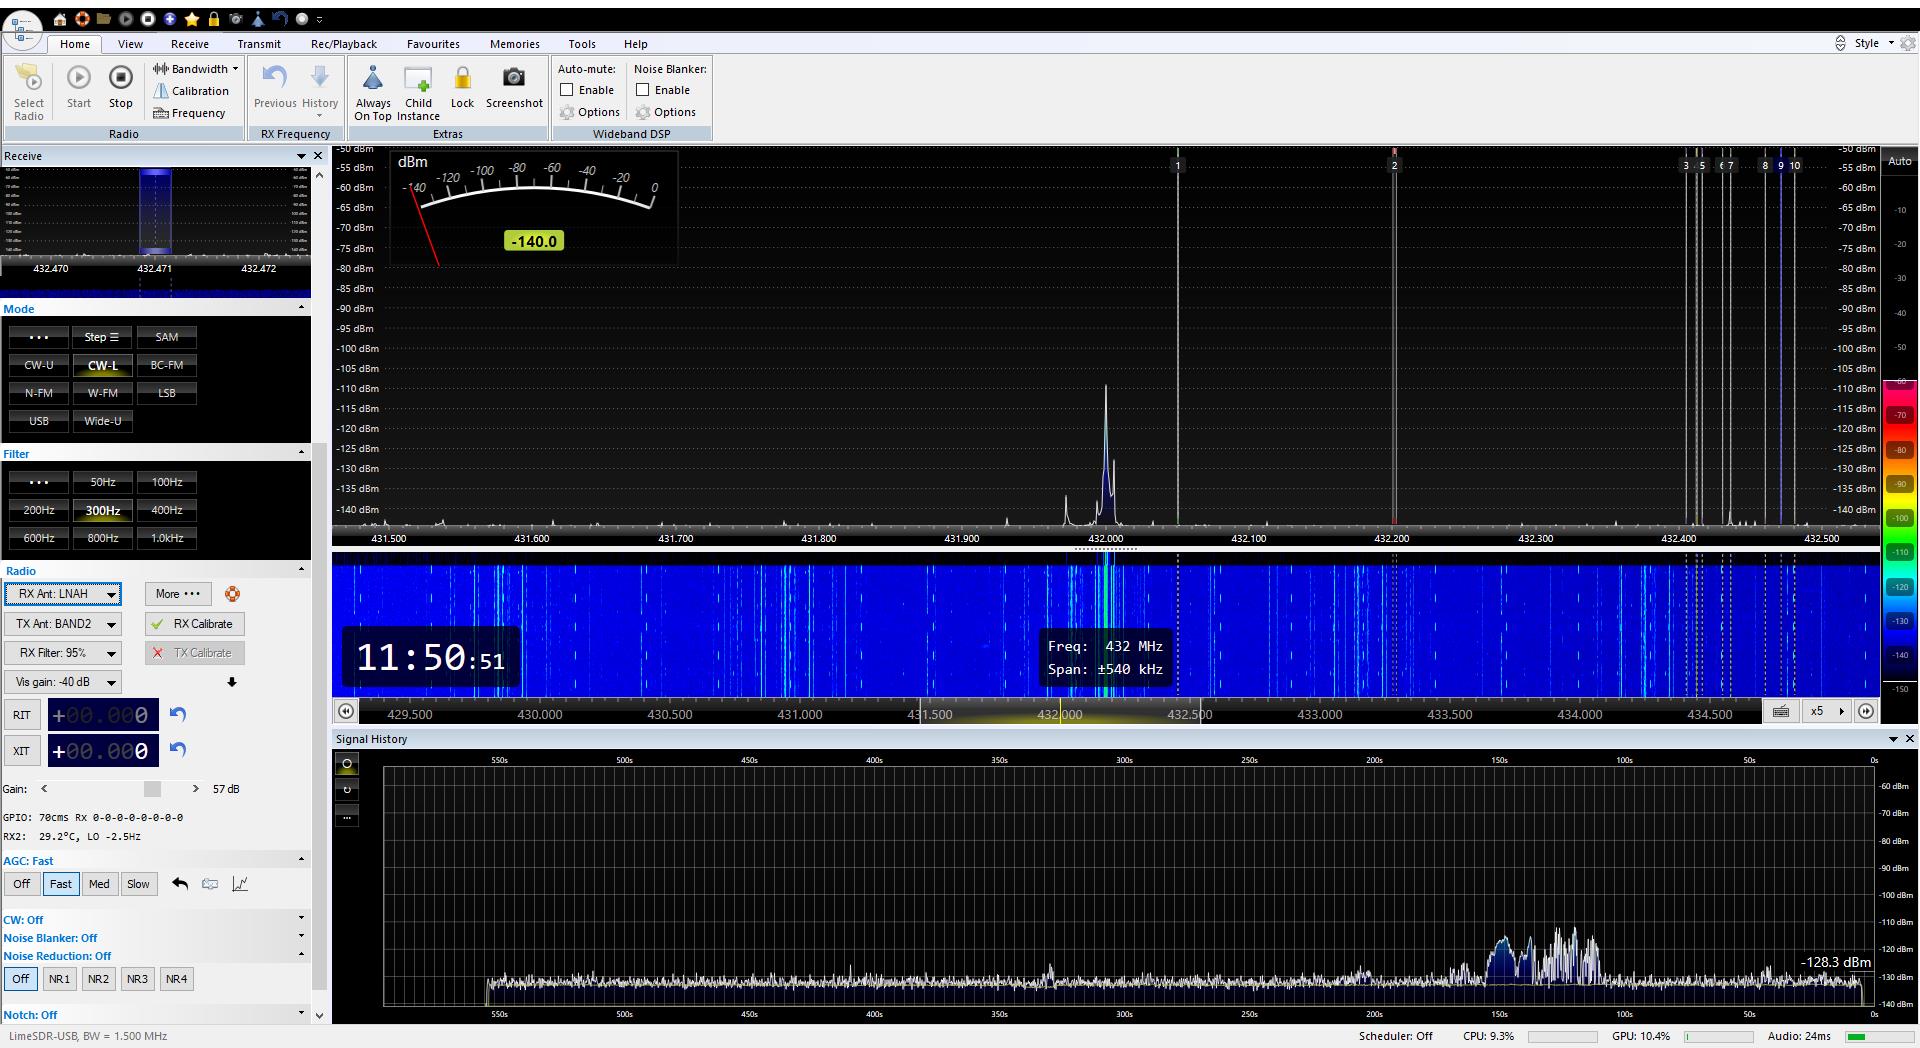Enable the Noise Blanker checkbox
This screenshot has height=1048, width=1920.
pos(643,90)
